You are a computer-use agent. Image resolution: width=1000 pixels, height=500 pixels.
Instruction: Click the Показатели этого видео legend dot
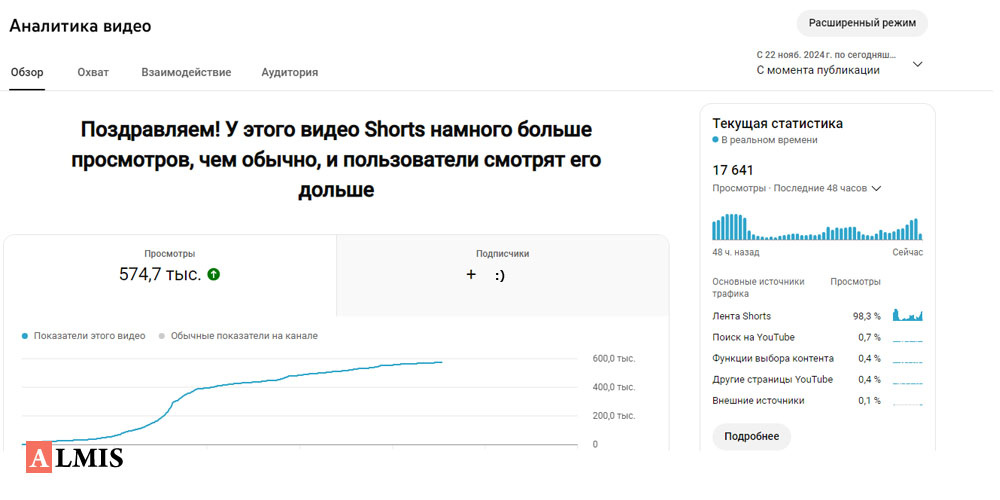click(x=25, y=336)
